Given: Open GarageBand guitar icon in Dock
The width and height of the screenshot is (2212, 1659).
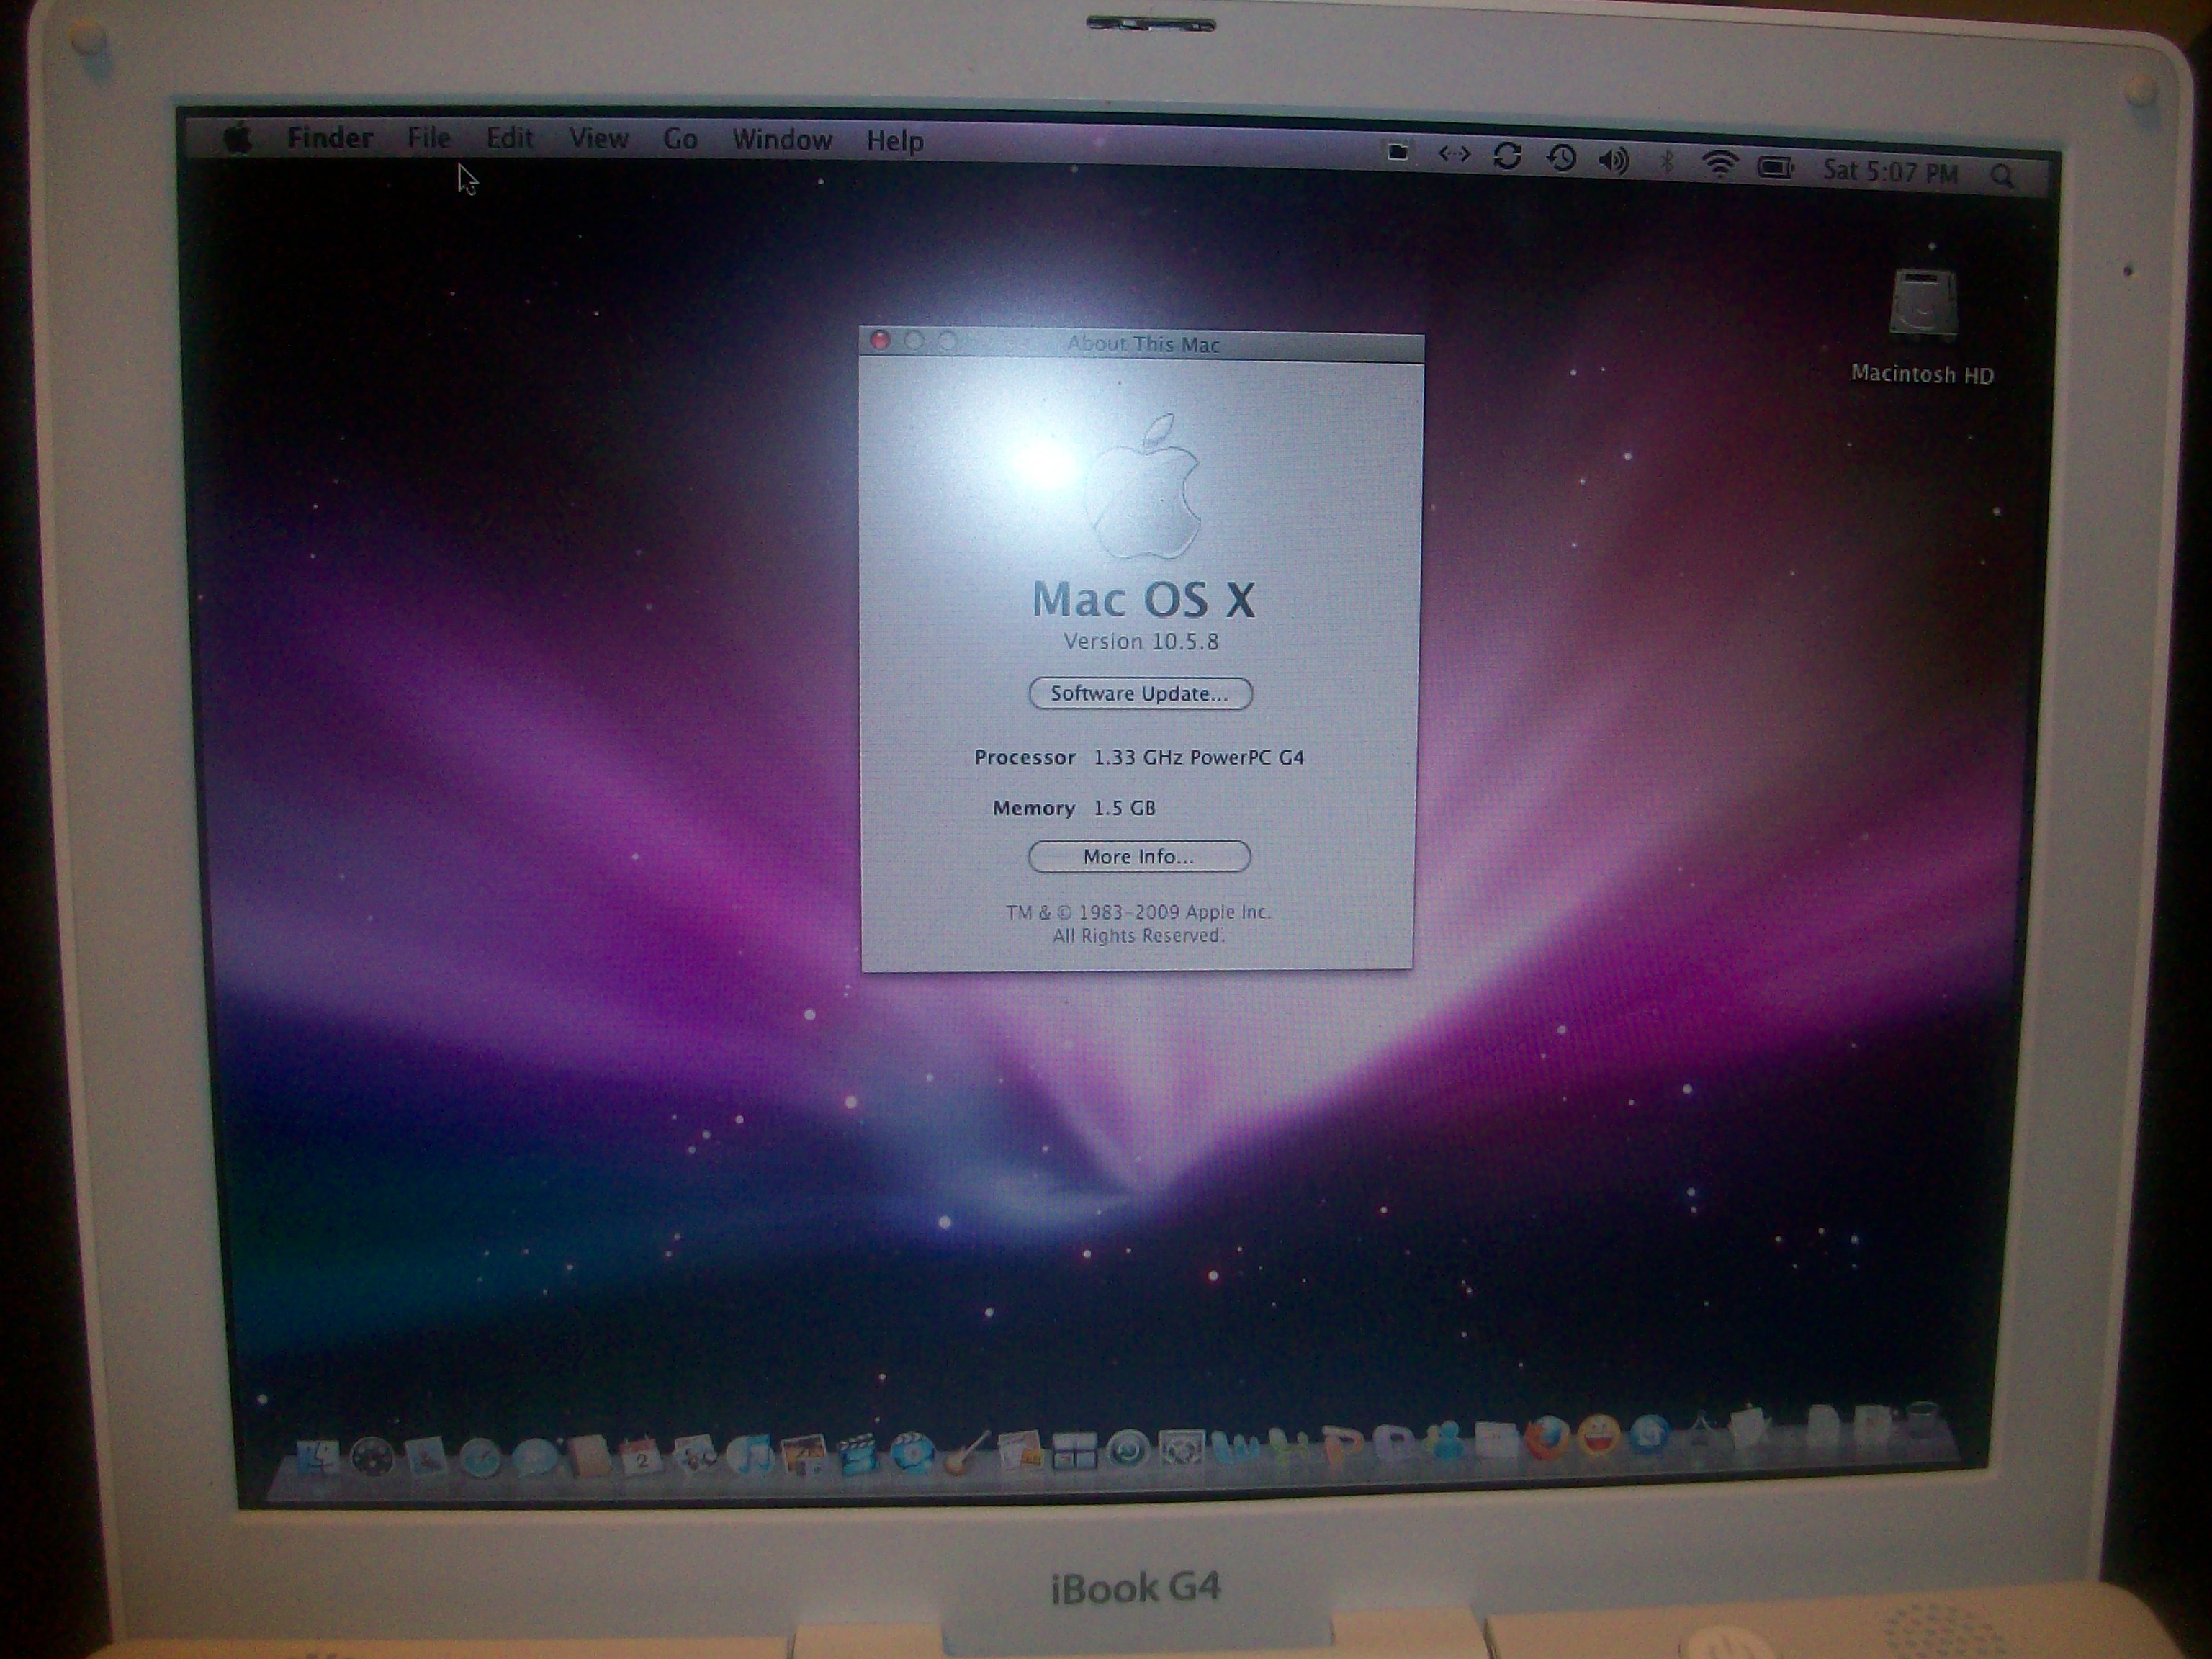Looking at the screenshot, I should 967,1452.
